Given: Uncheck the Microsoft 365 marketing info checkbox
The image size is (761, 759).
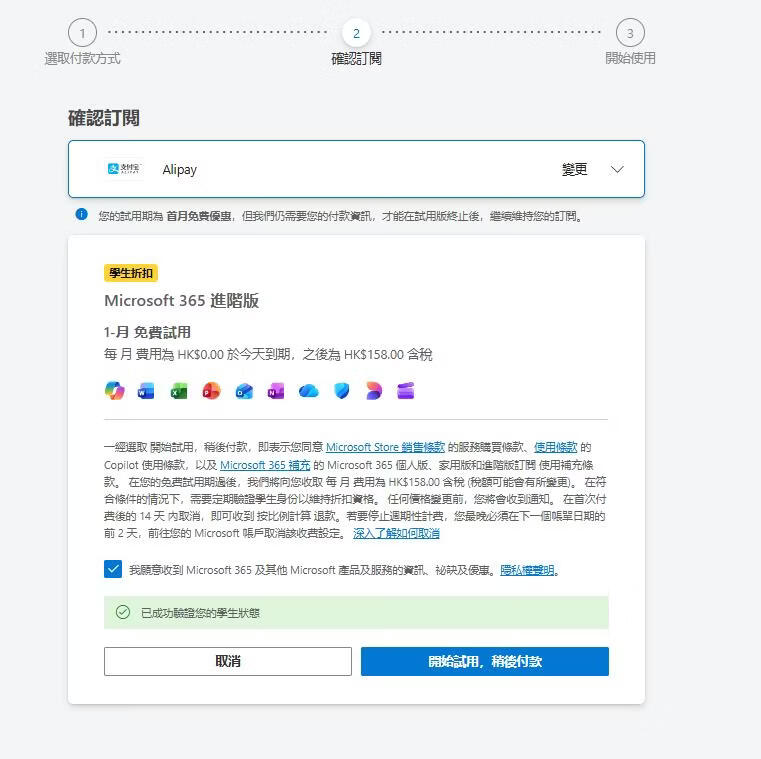Looking at the screenshot, I should [x=112, y=569].
